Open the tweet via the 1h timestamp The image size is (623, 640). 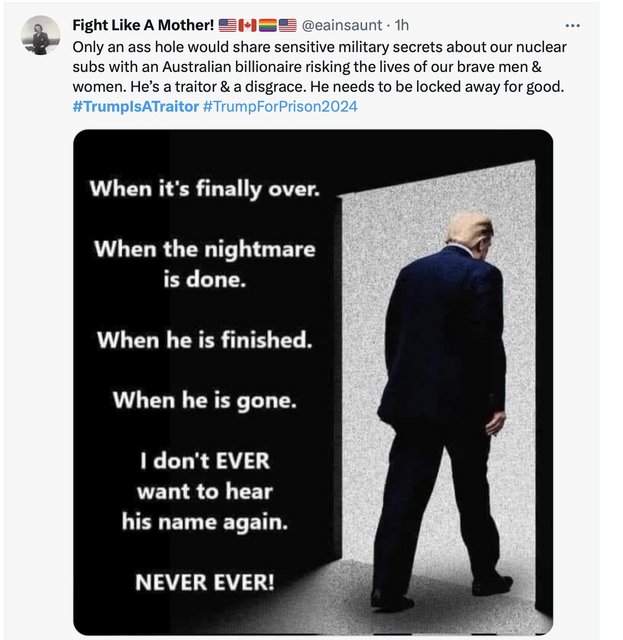point(402,25)
